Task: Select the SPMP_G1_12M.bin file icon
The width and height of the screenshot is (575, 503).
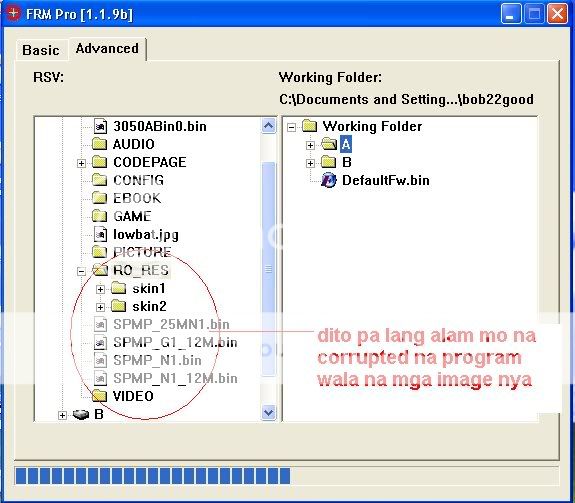Action: point(100,342)
